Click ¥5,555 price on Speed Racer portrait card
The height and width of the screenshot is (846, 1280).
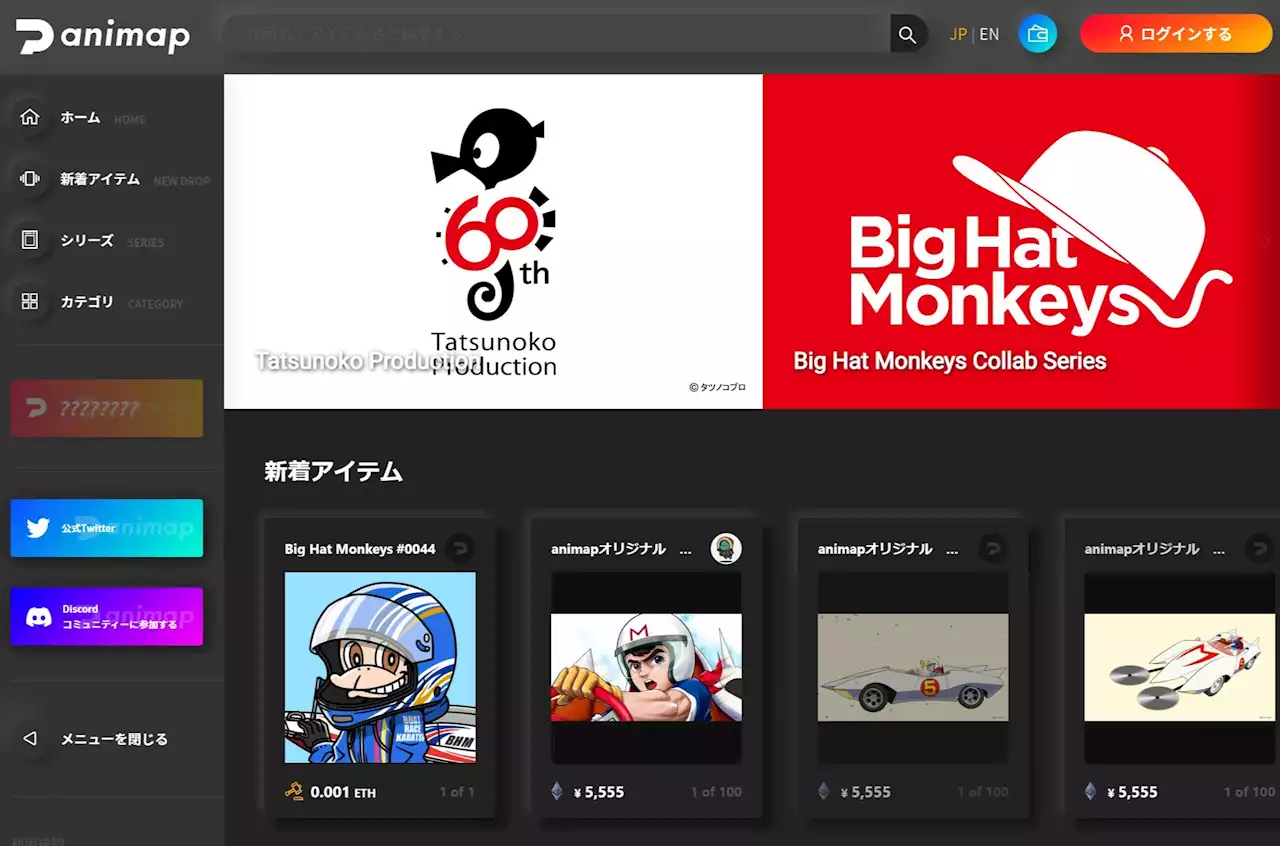(599, 792)
